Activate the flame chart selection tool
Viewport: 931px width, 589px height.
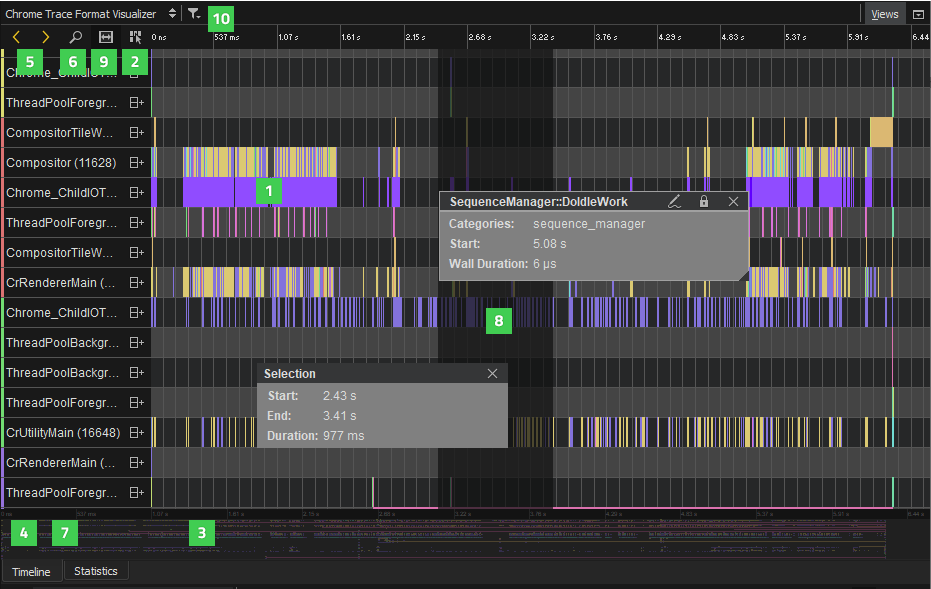point(133,36)
